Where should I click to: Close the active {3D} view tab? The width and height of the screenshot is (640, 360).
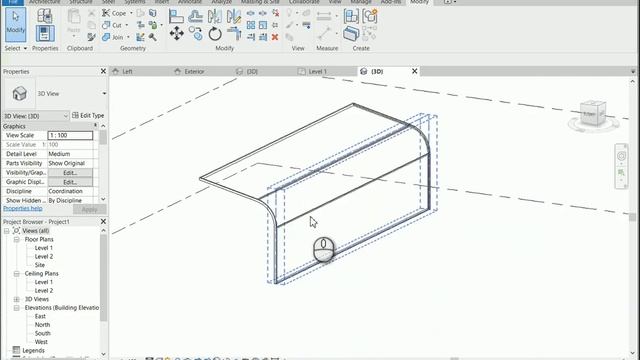[x=414, y=71]
